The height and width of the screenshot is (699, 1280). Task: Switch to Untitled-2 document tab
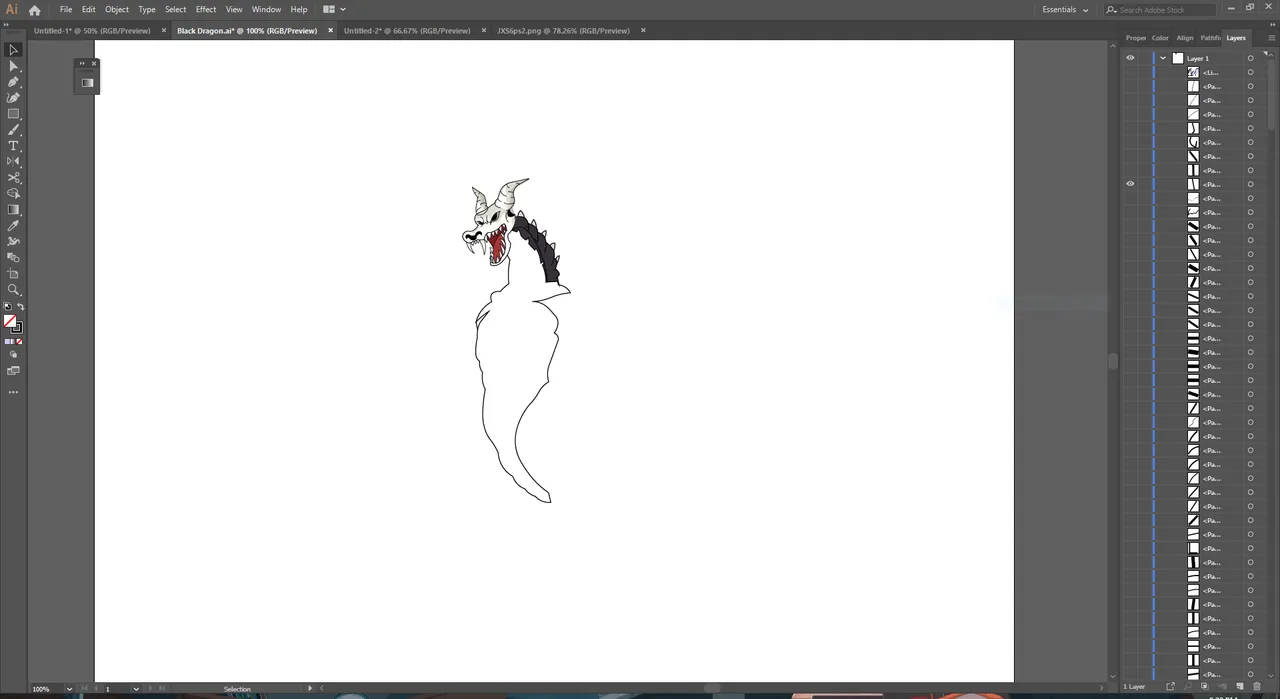pos(407,31)
